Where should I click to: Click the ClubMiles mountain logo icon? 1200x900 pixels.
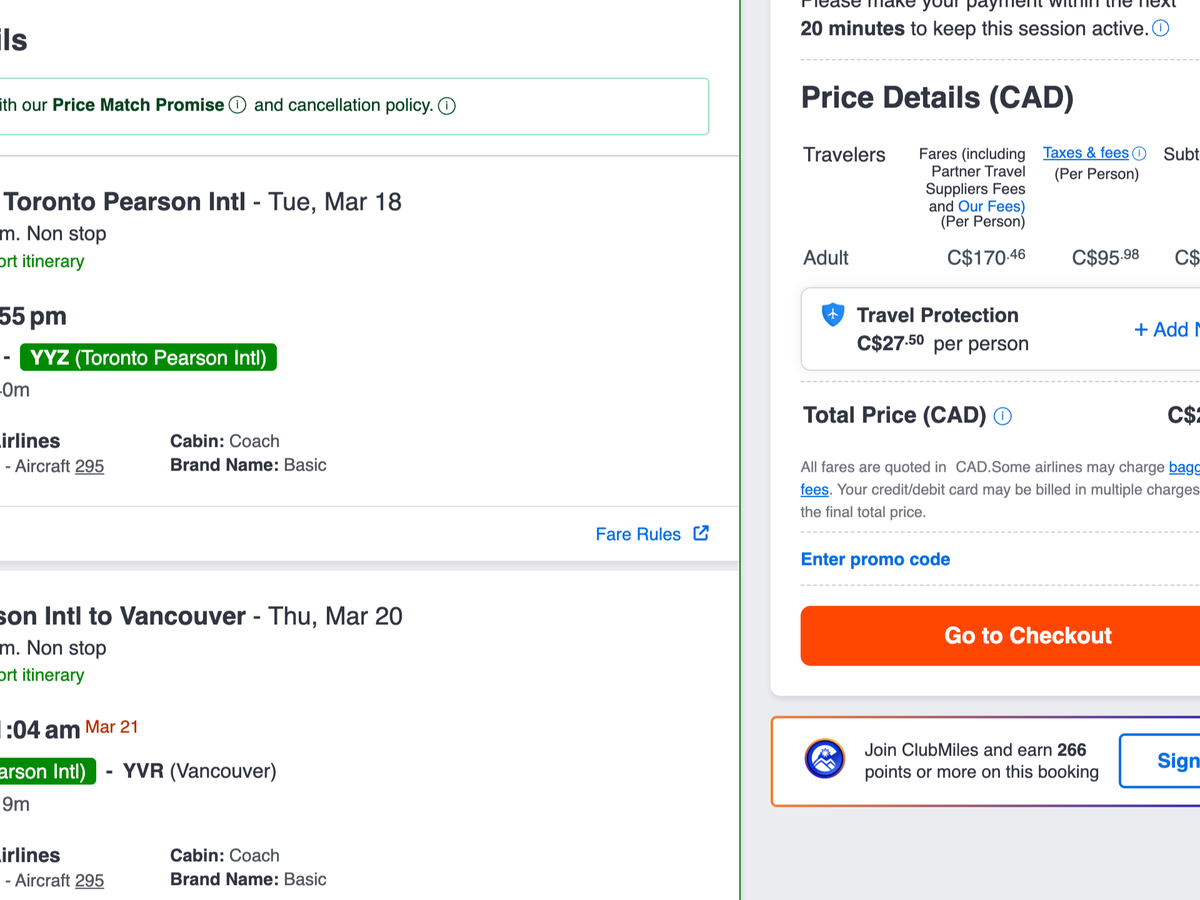click(825, 760)
